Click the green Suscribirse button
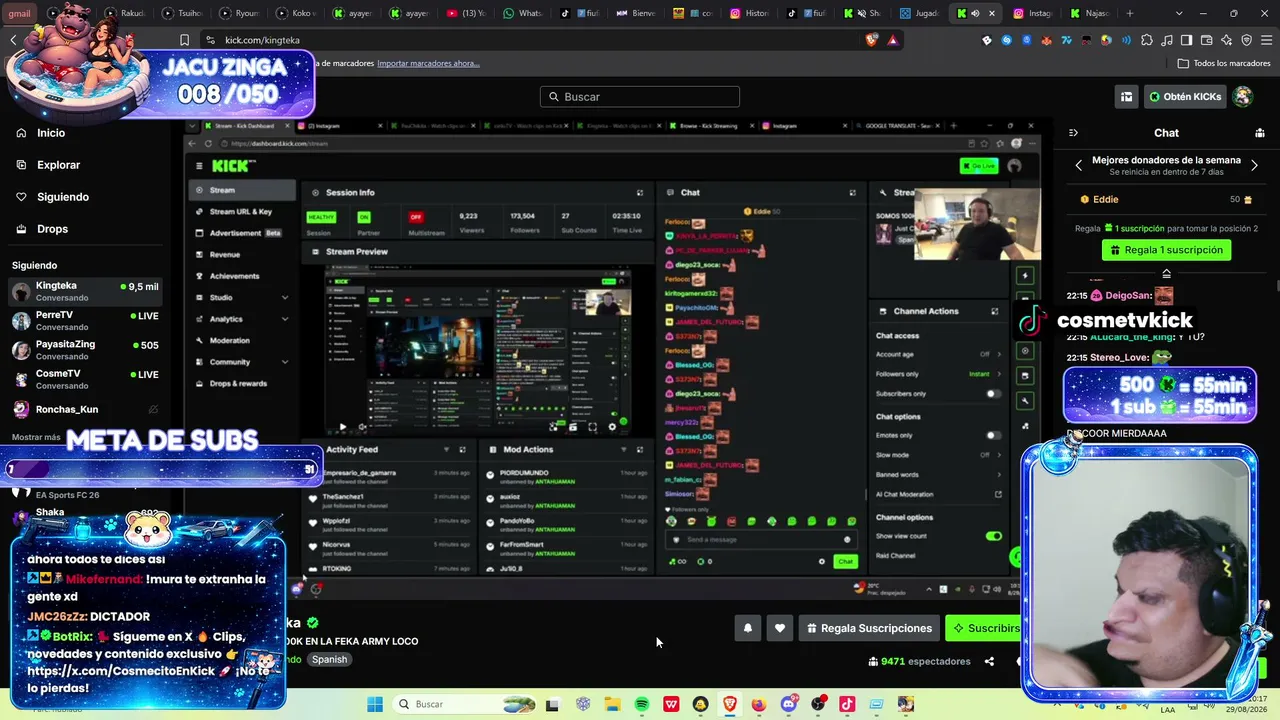 [x=984, y=628]
